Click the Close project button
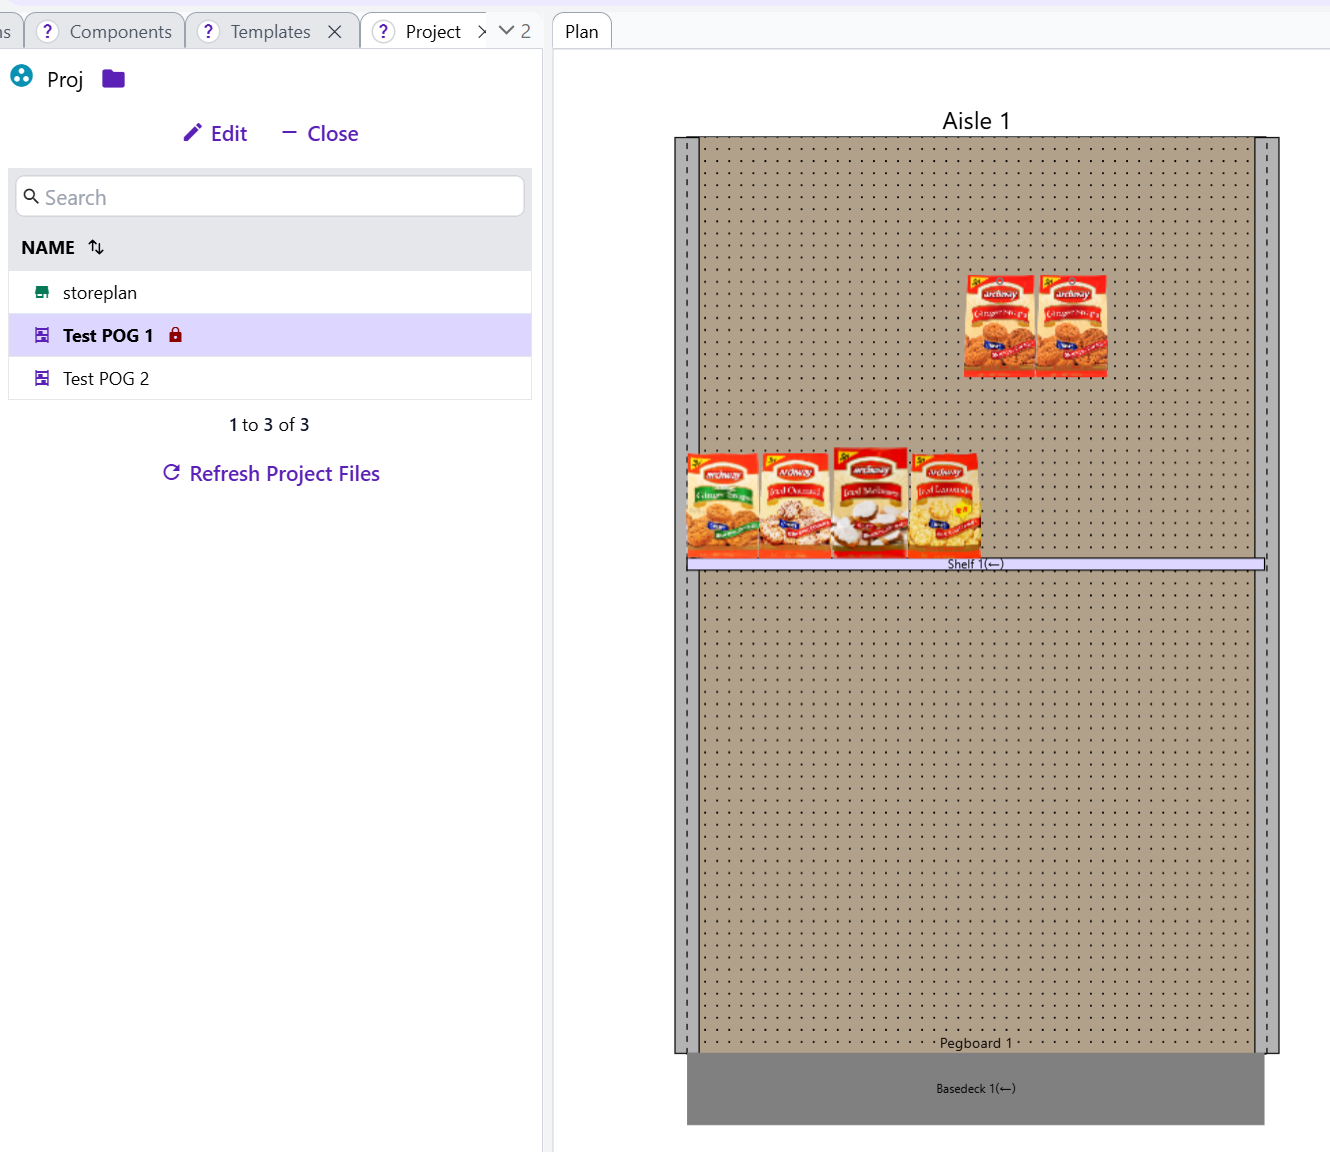The image size is (1330, 1152). click(320, 133)
